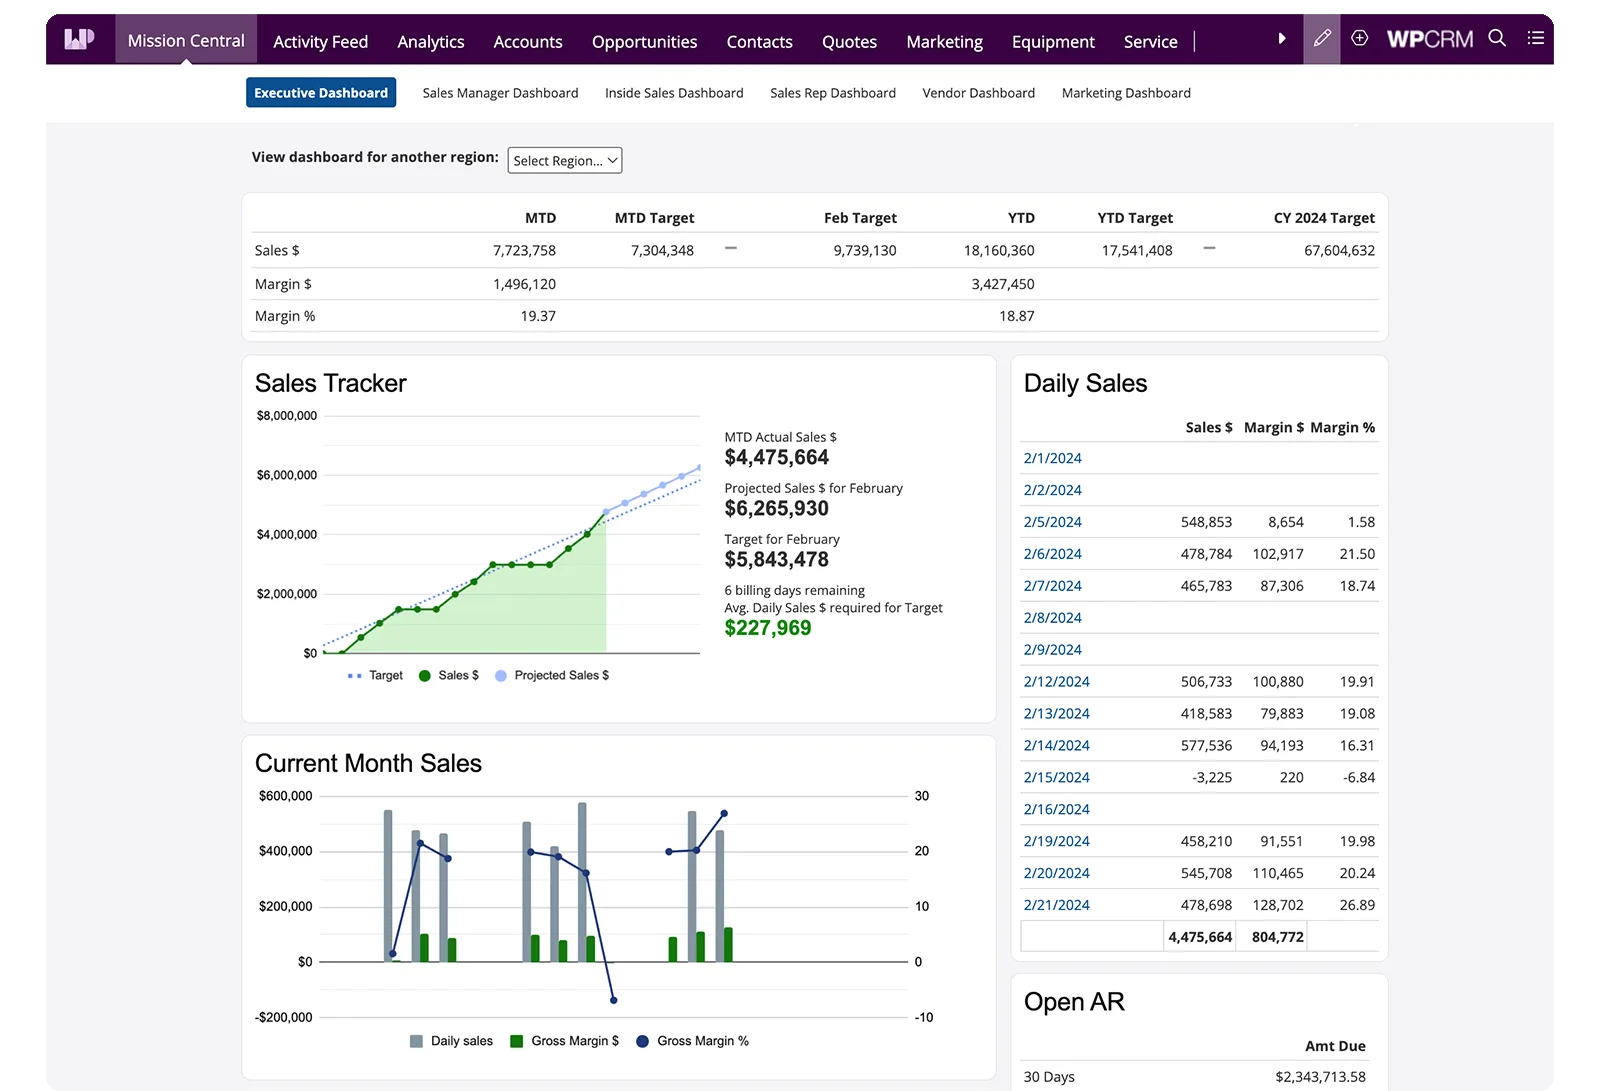Click the YTD Target value 17,541,408
The height and width of the screenshot is (1091, 1600).
[x=1137, y=251]
